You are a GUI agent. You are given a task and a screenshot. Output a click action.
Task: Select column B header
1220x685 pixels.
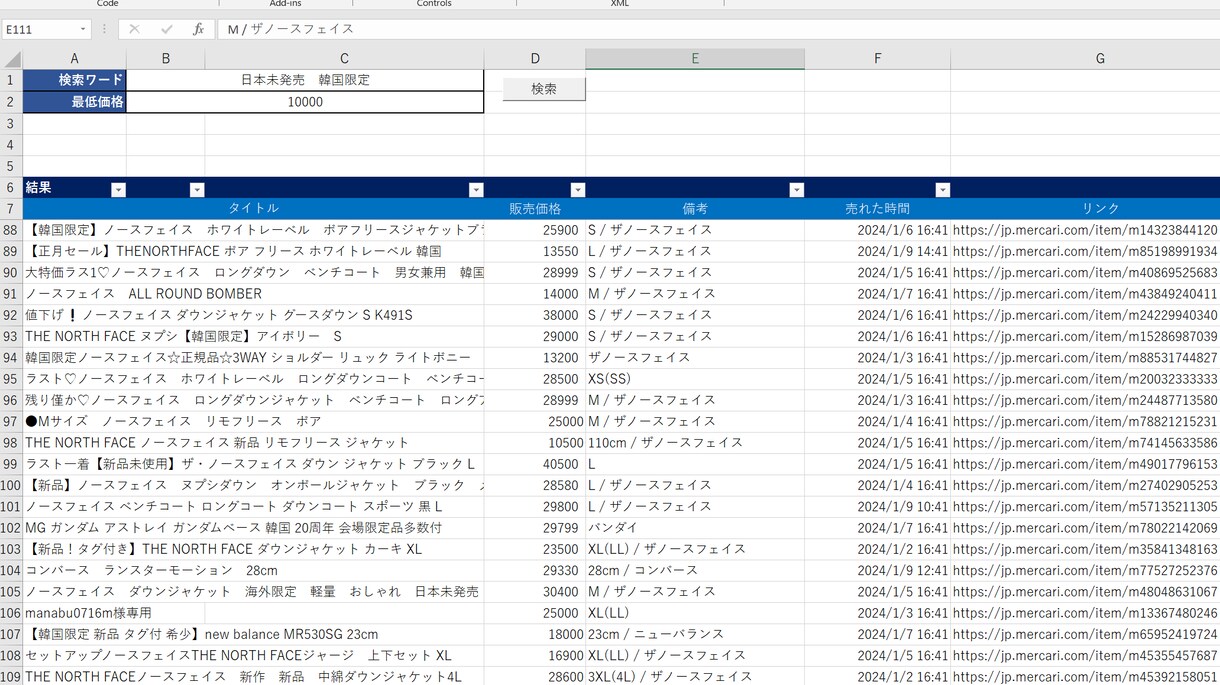coord(166,59)
